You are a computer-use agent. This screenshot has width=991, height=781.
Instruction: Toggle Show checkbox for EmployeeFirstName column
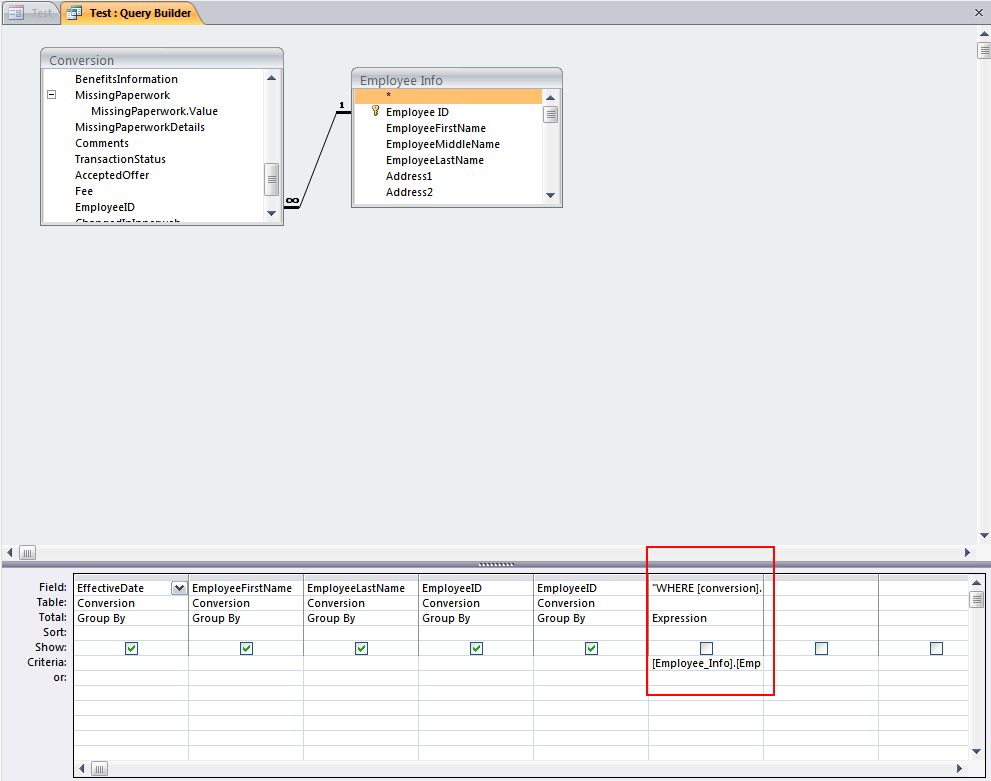pyautogui.click(x=246, y=648)
